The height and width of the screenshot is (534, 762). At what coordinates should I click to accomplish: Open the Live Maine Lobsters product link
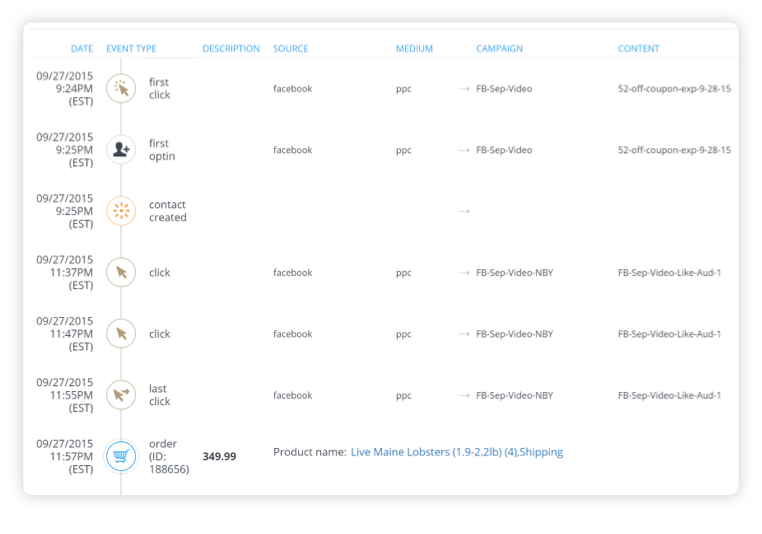click(x=457, y=452)
